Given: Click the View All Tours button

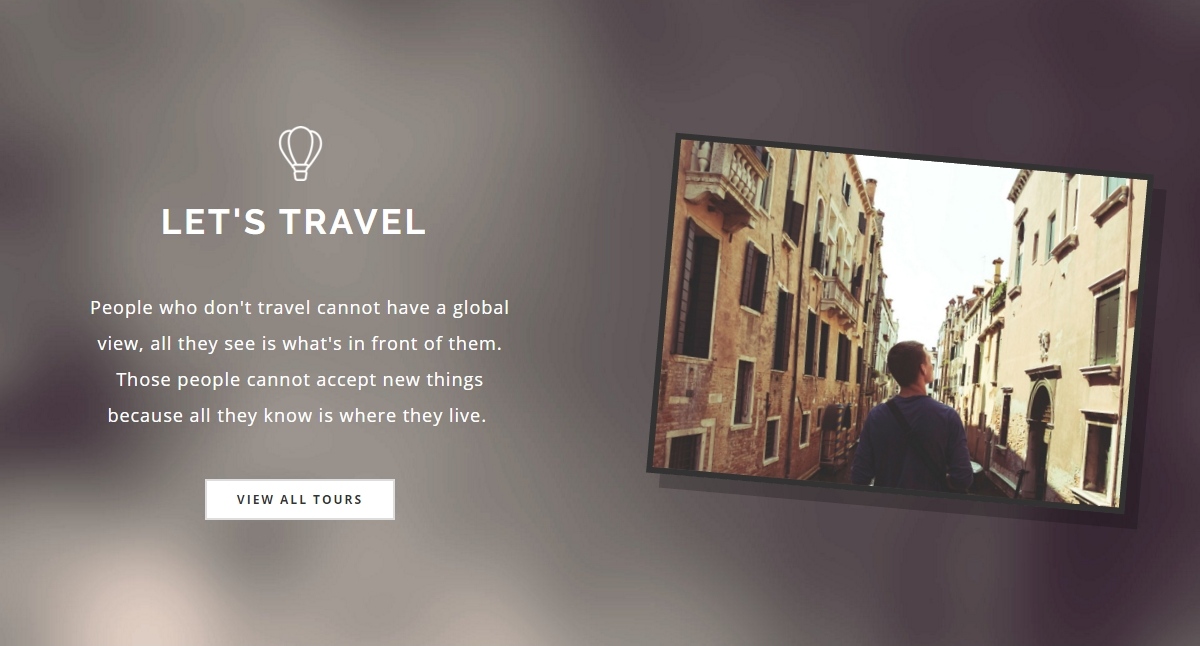Looking at the screenshot, I should pyautogui.click(x=300, y=500).
